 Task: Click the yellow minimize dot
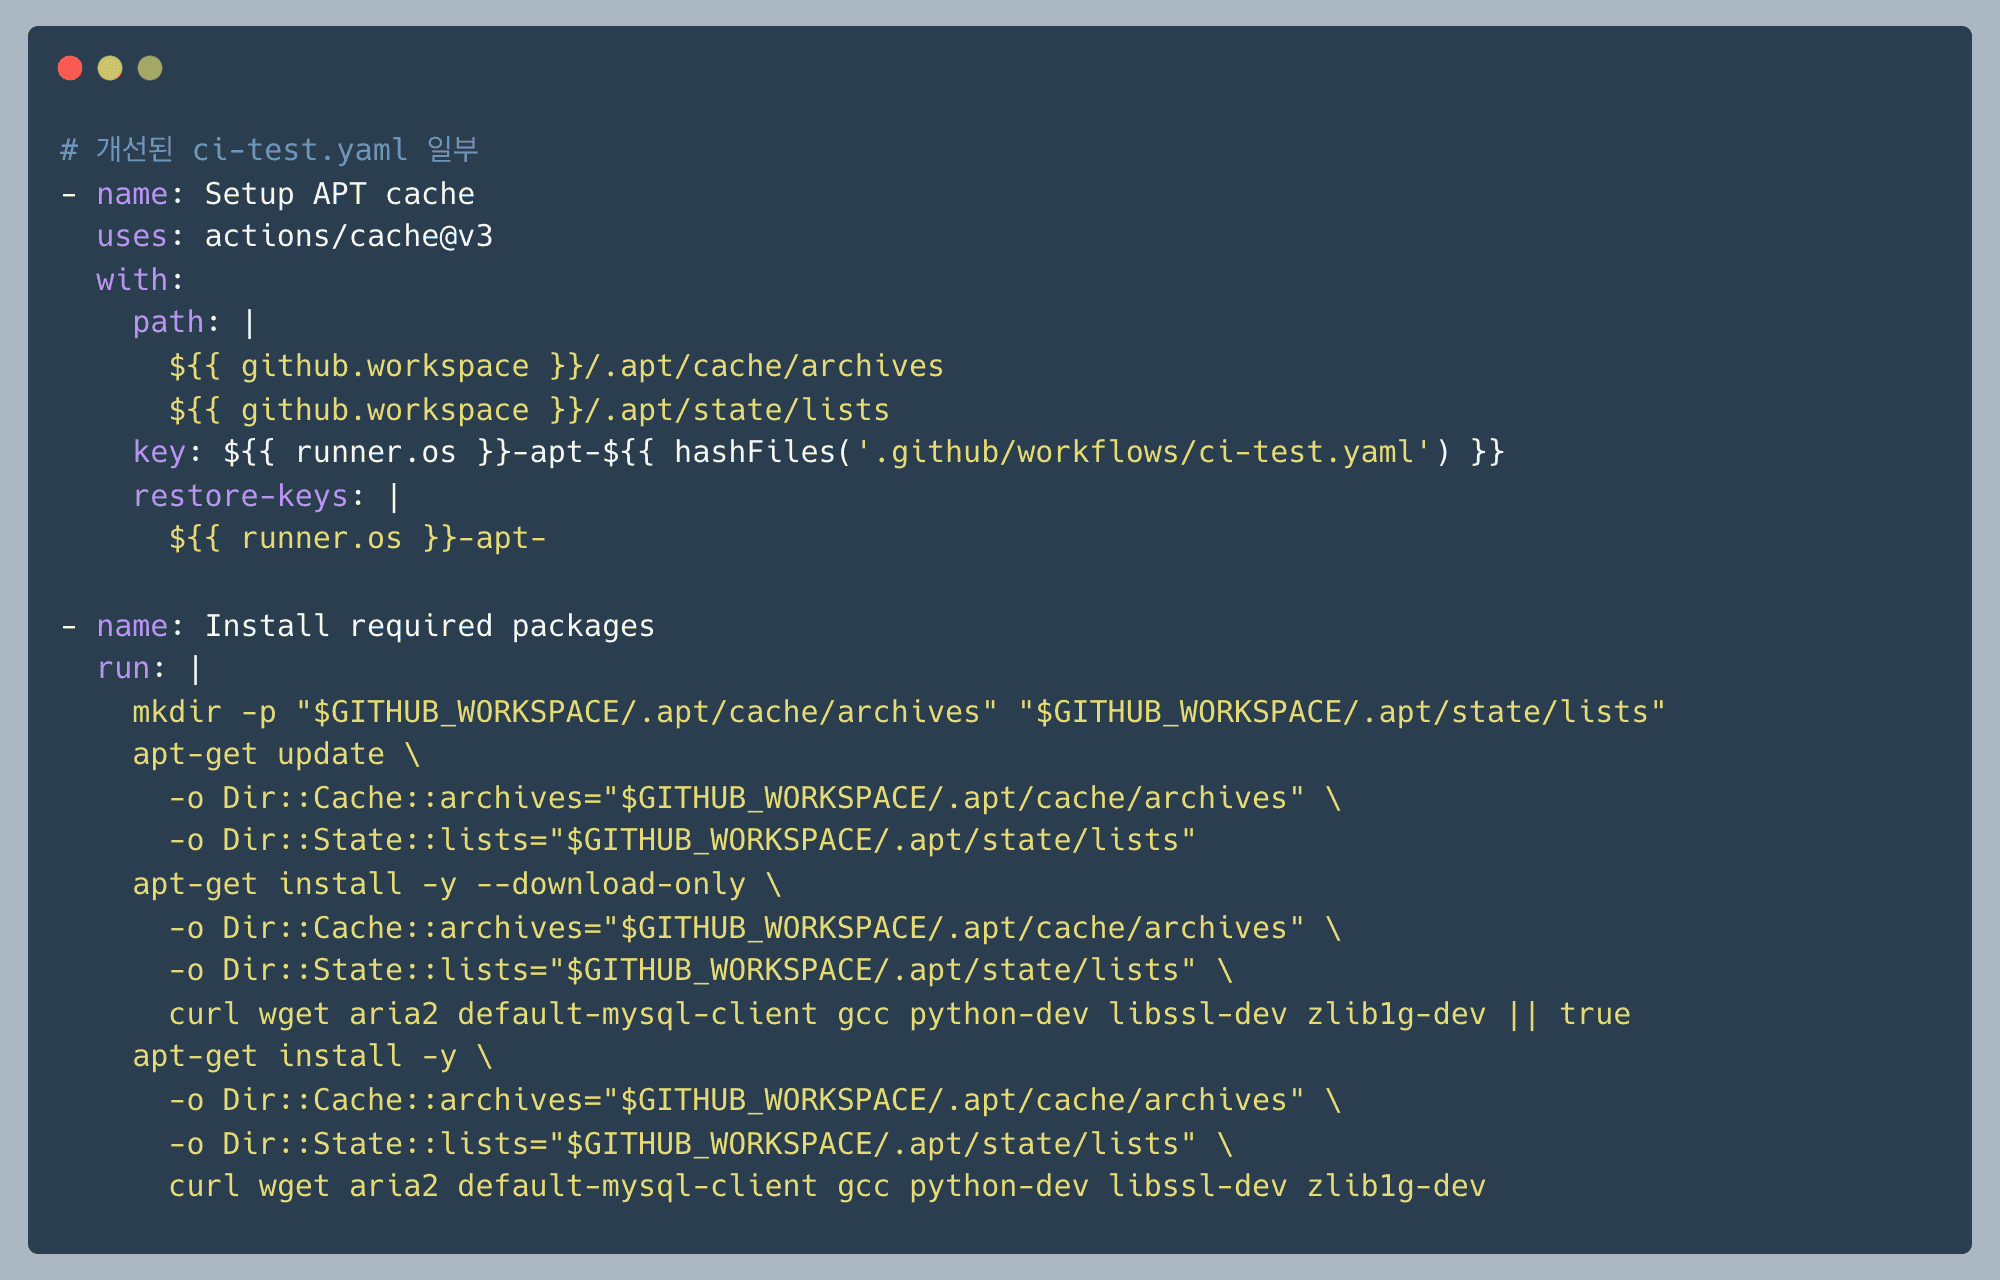110,68
